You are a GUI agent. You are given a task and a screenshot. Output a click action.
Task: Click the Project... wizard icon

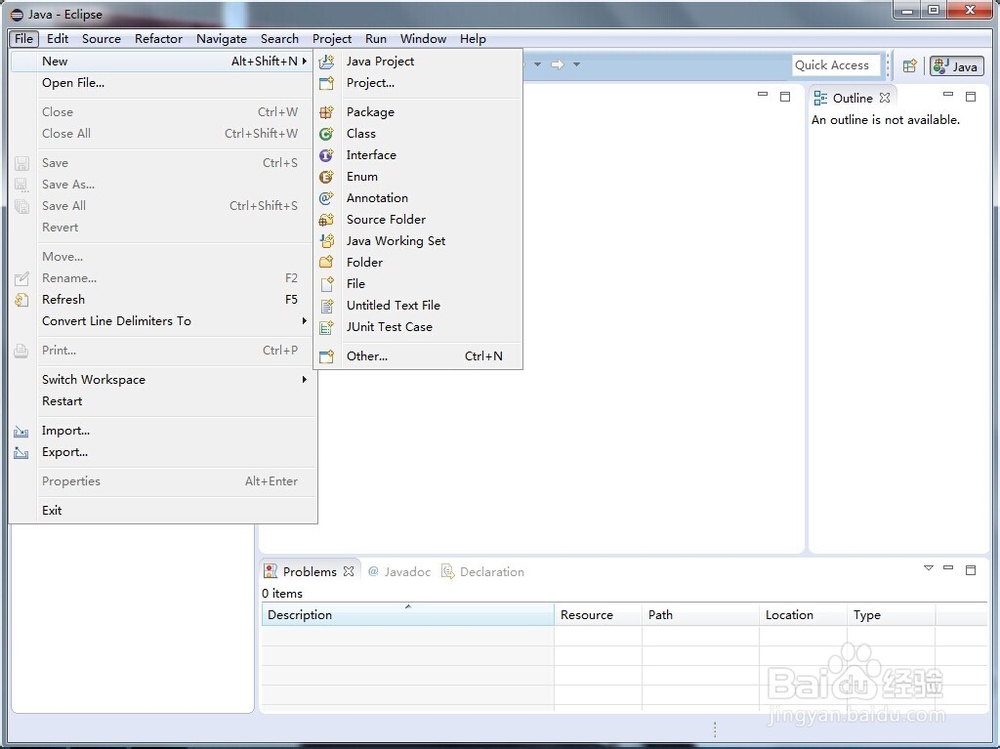(327, 83)
